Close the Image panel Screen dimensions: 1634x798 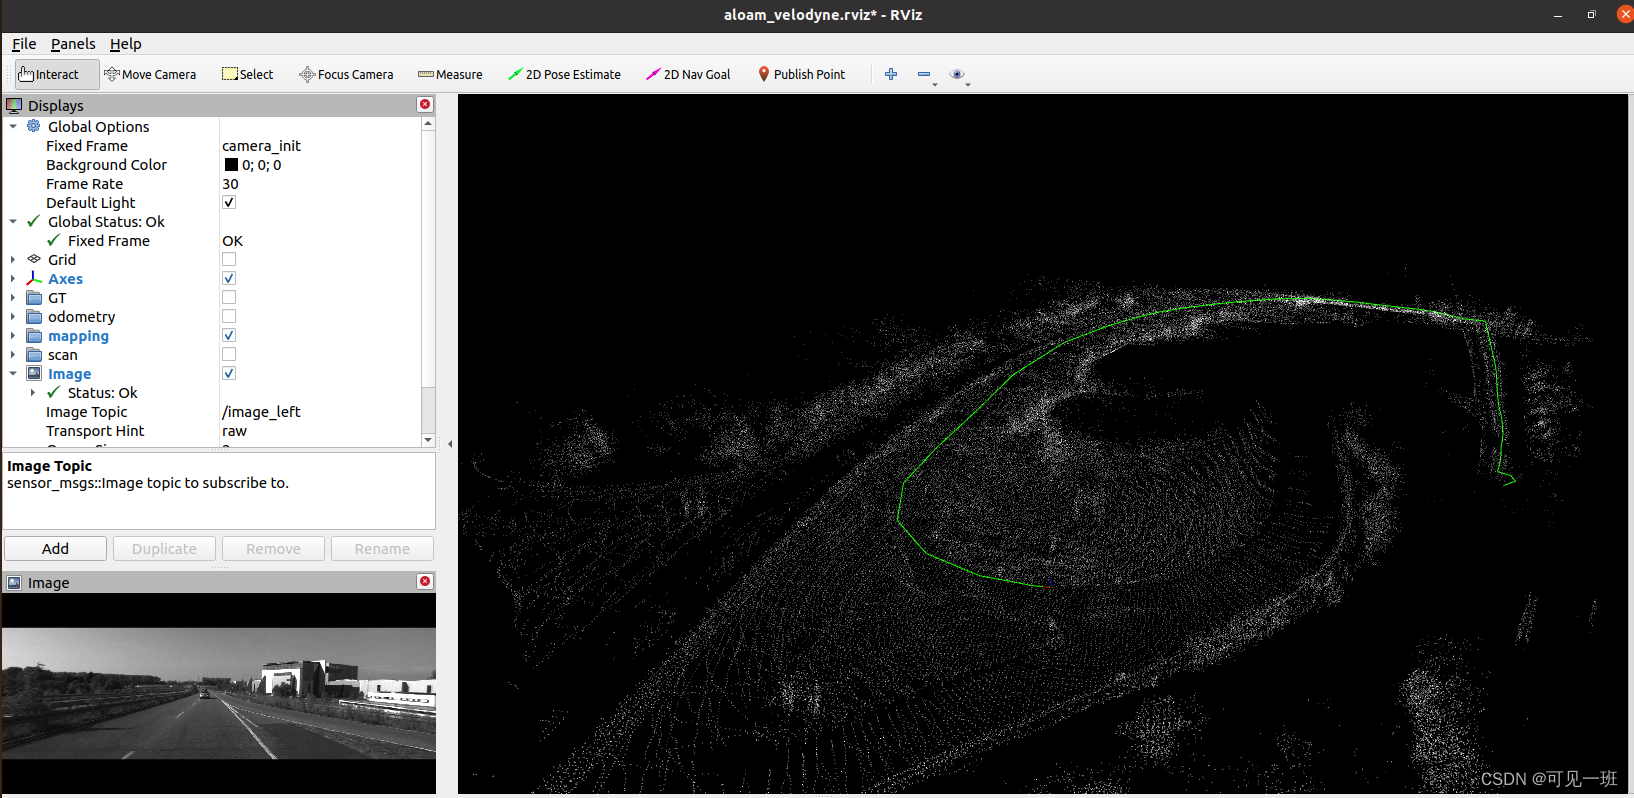click(425, 582)
